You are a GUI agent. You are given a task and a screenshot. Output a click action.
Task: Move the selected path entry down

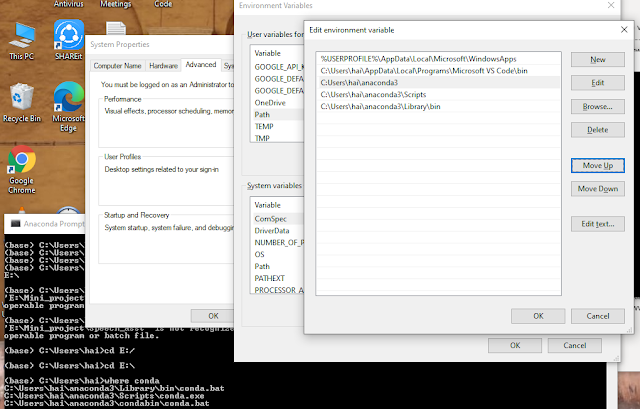[x=598, y=189]
